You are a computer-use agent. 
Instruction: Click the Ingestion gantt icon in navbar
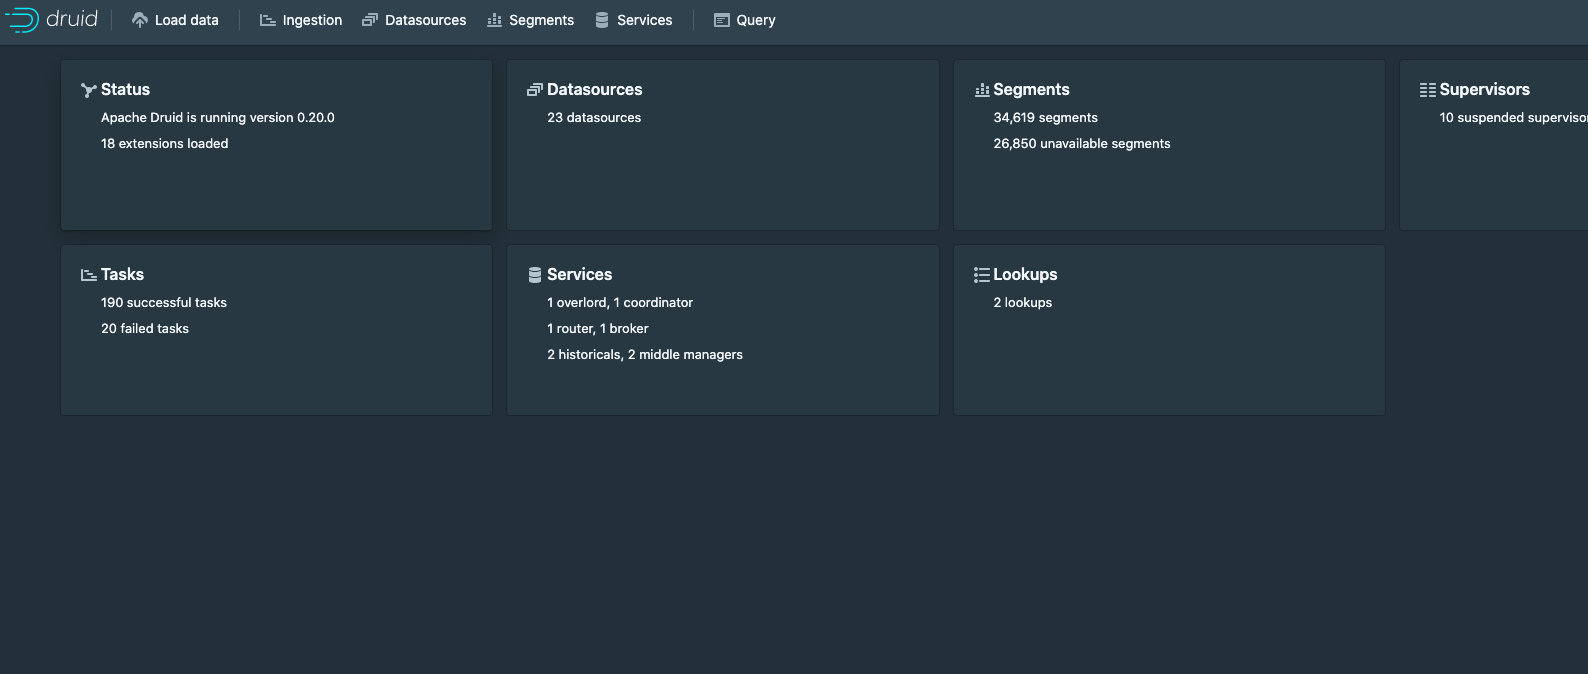(x=268, y=20)
